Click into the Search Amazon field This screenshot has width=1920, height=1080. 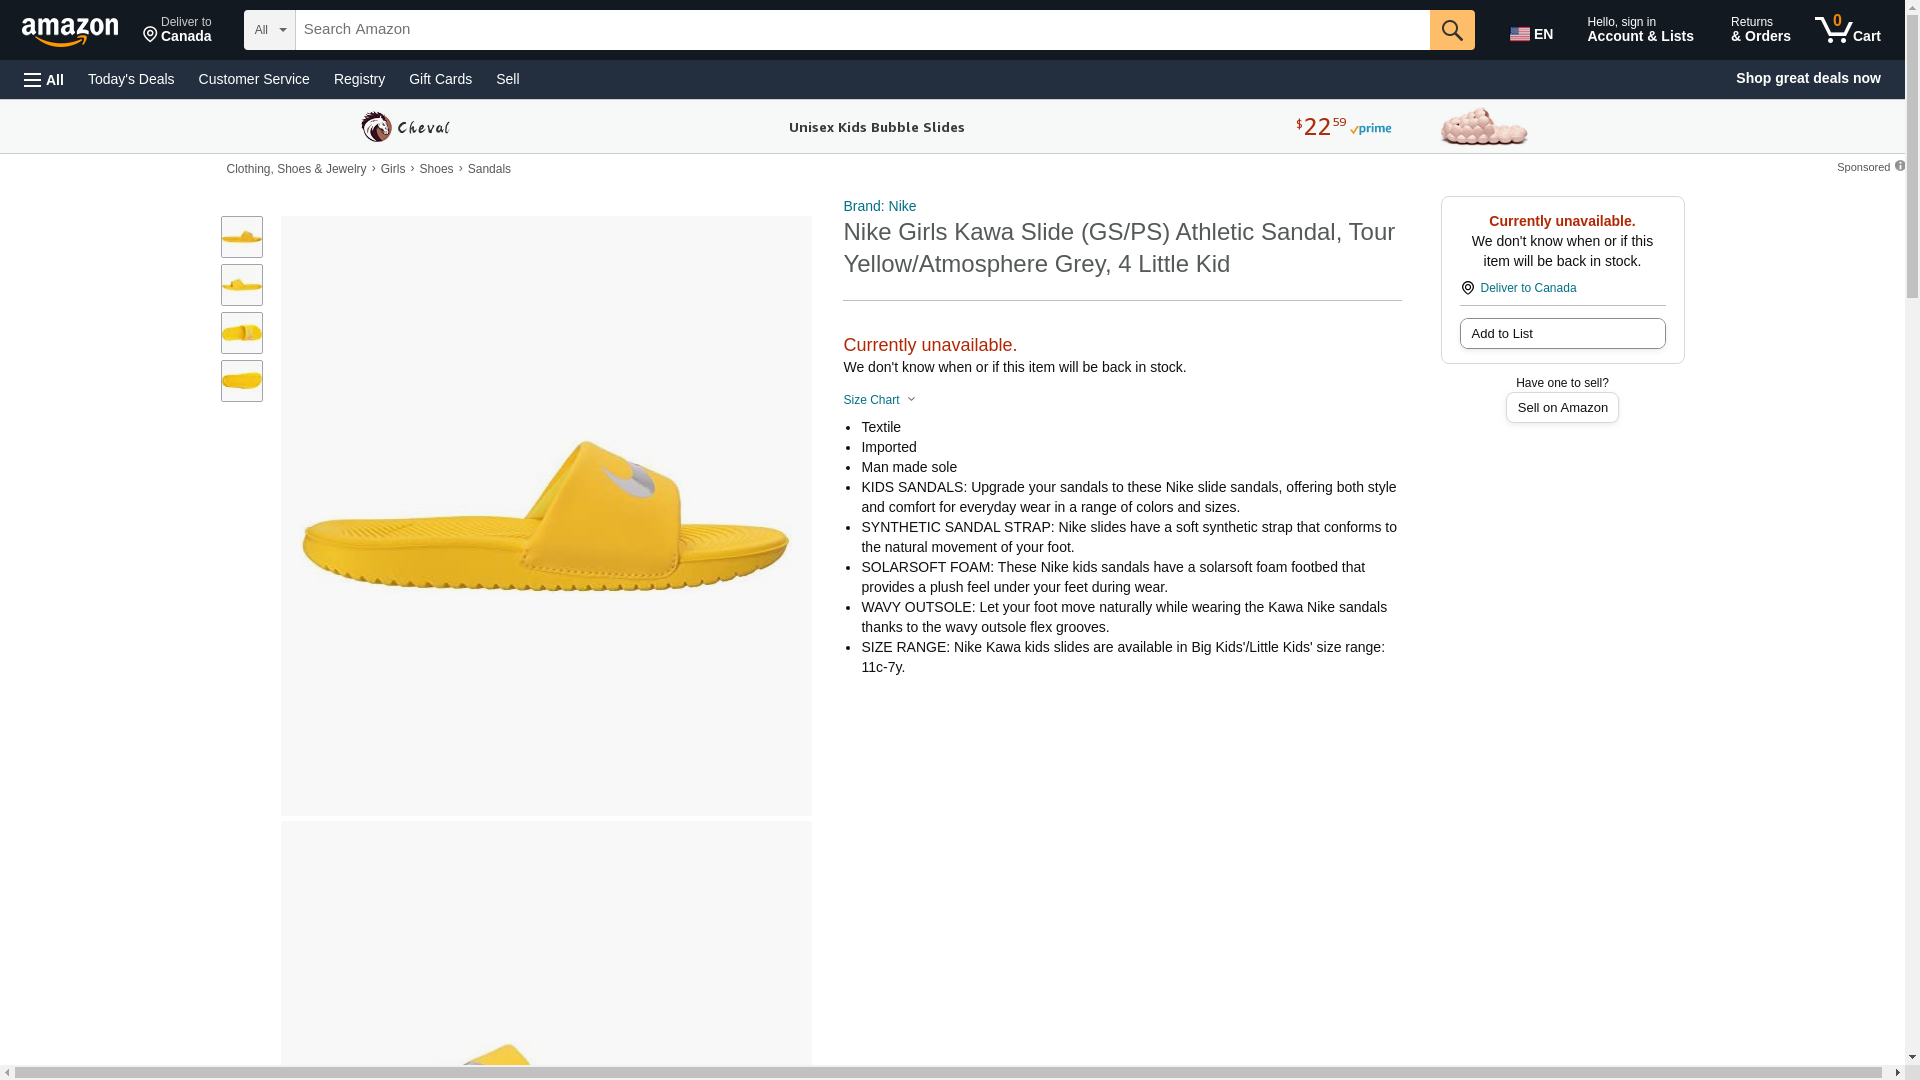pyautogui.click(x=861, y=30)
